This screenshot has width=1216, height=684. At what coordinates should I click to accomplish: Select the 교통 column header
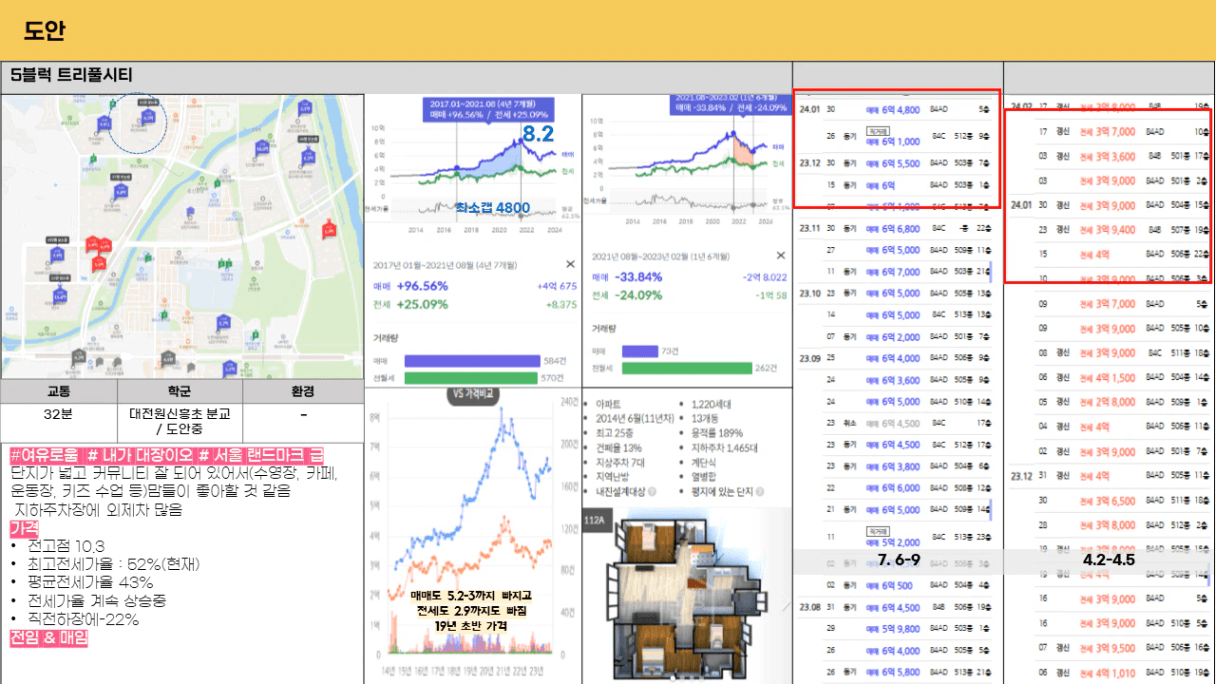59,391
